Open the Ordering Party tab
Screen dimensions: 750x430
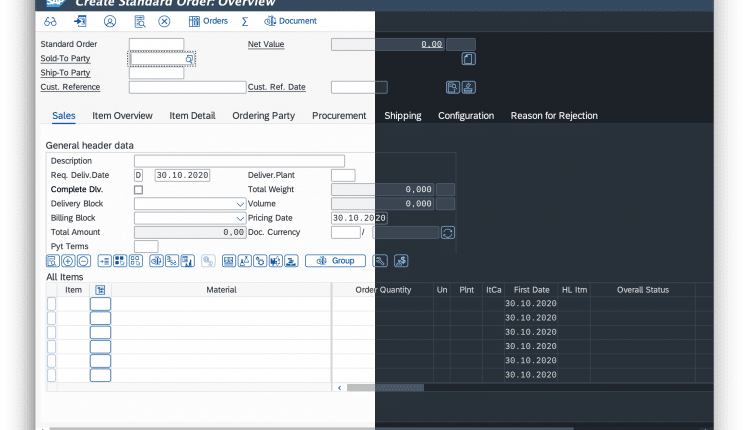pos(264,116)
